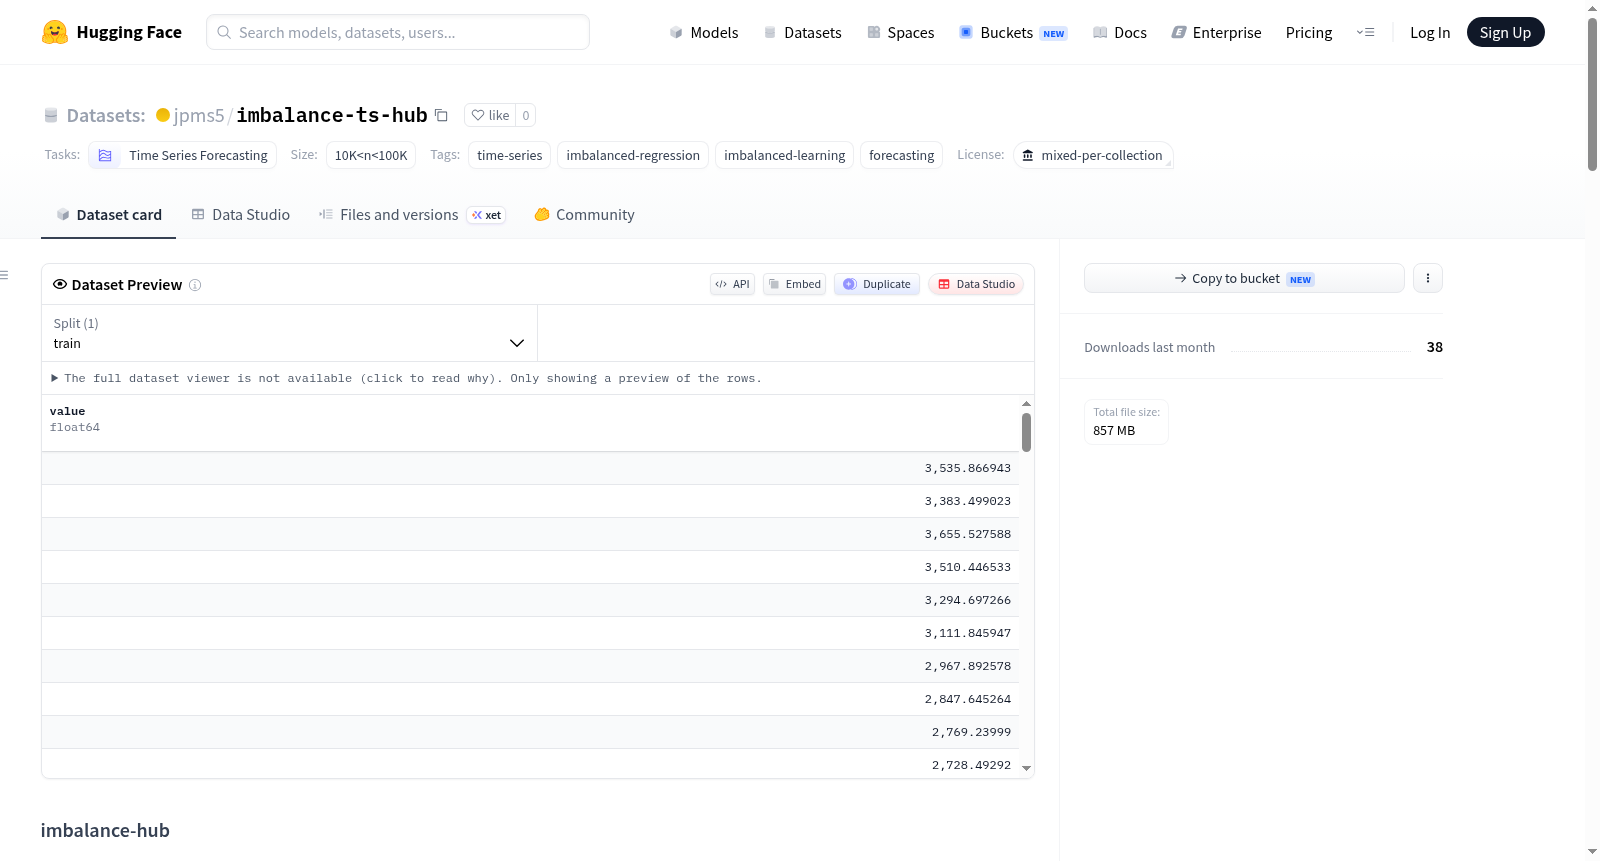Click the preview table scrollbar thumb
1600x861 pixels.
tap(1026, 432)
